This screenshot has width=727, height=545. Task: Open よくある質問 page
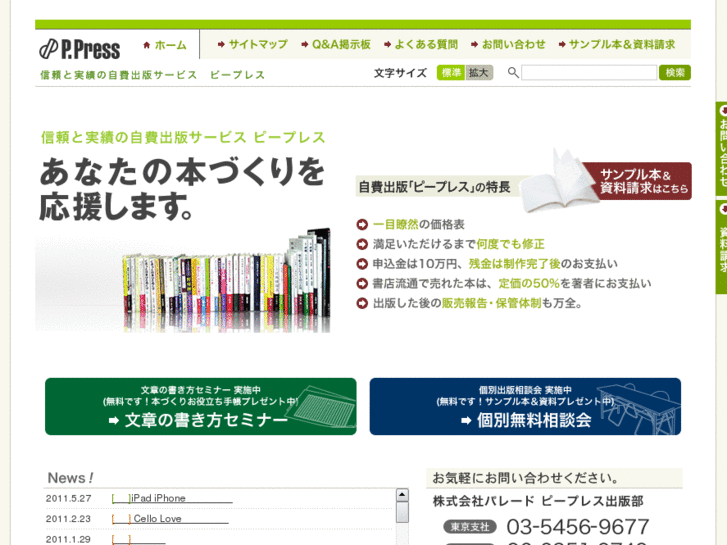point(421,45)
